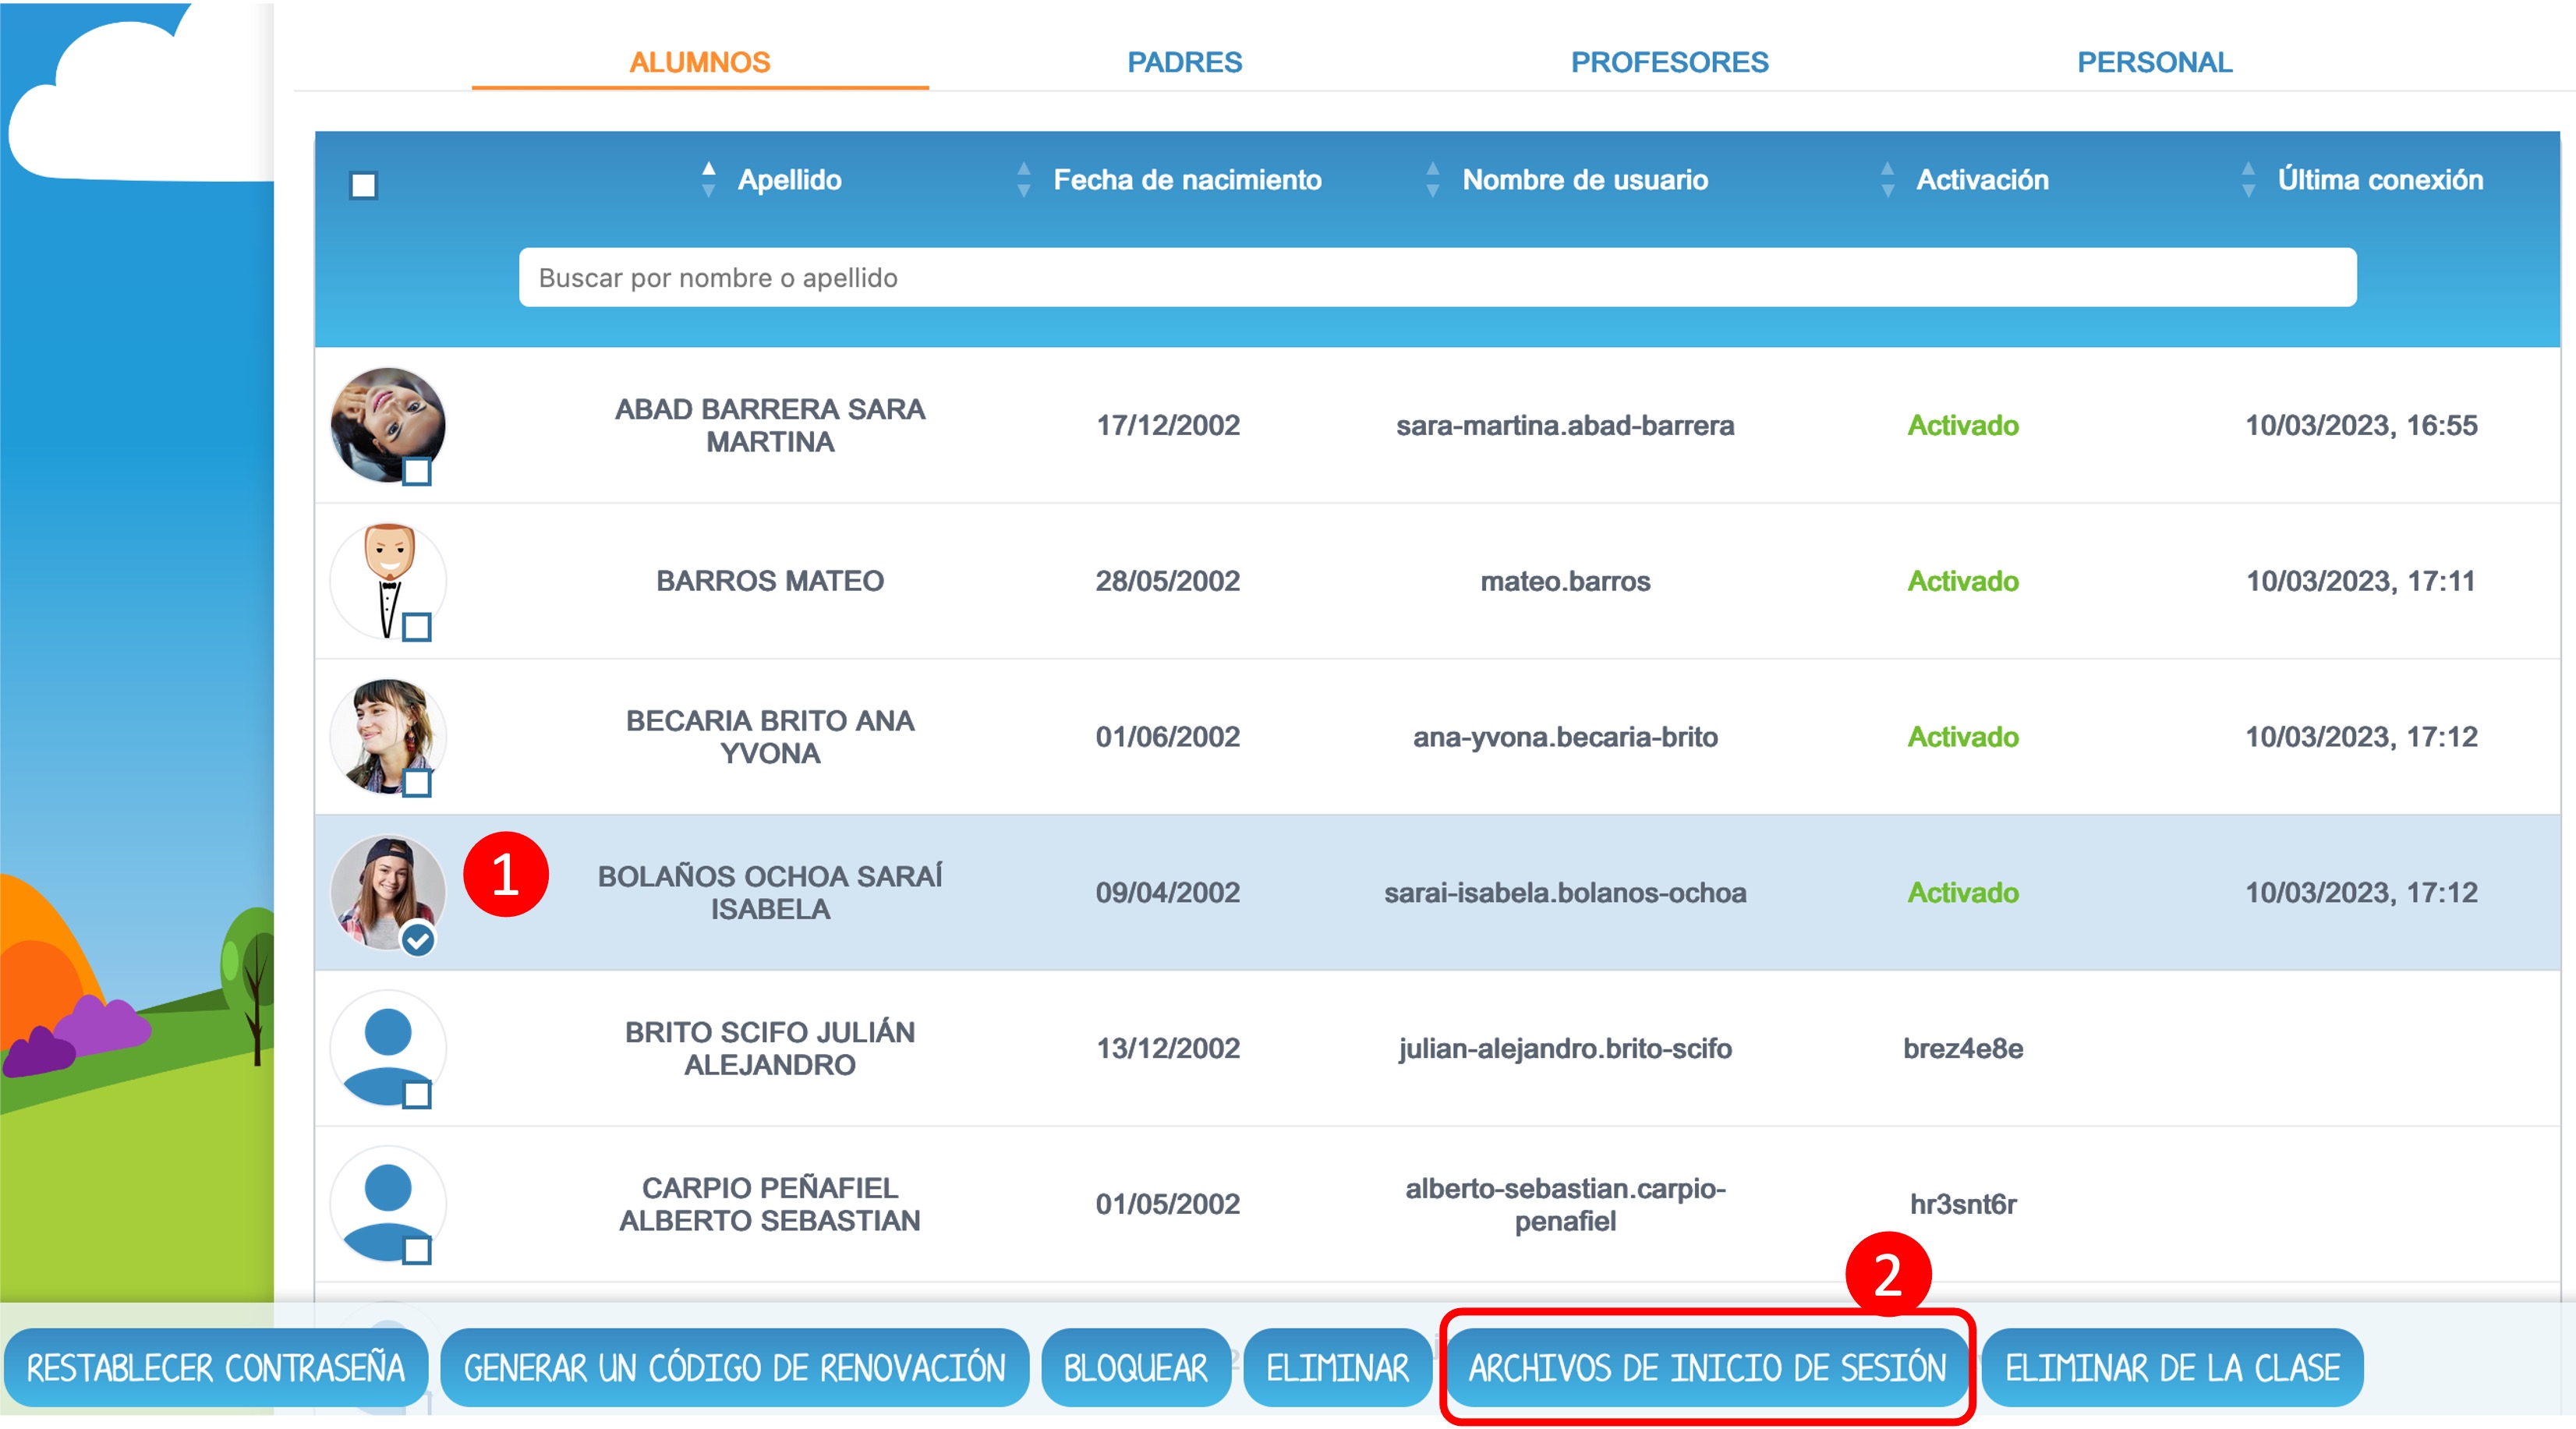Check the box for Brito Scifo Julián Alejandro

(417, 1095)
